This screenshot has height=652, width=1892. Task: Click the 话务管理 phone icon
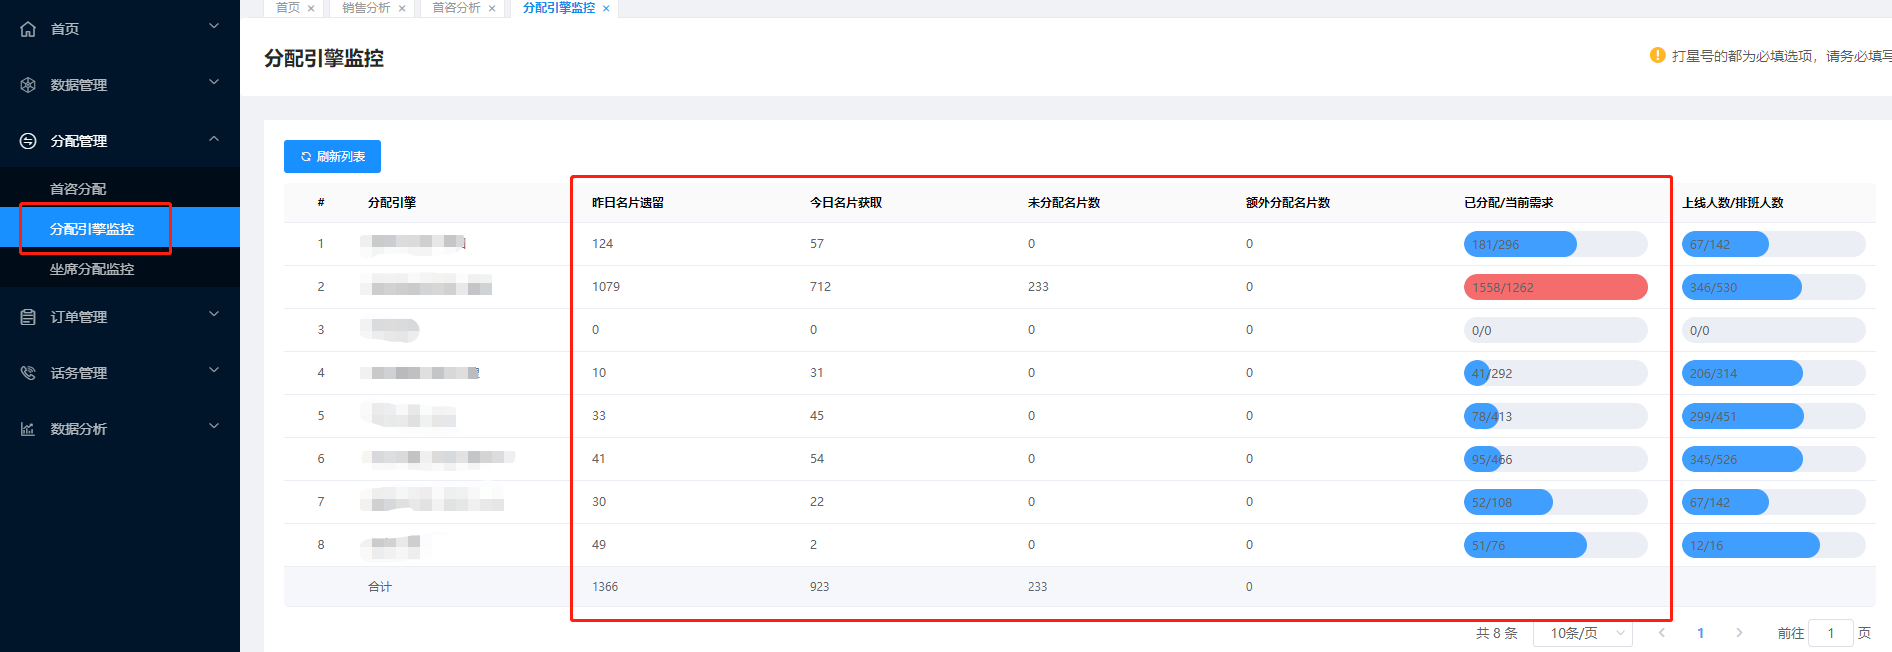pyautogui.click(x=28, y=373)
